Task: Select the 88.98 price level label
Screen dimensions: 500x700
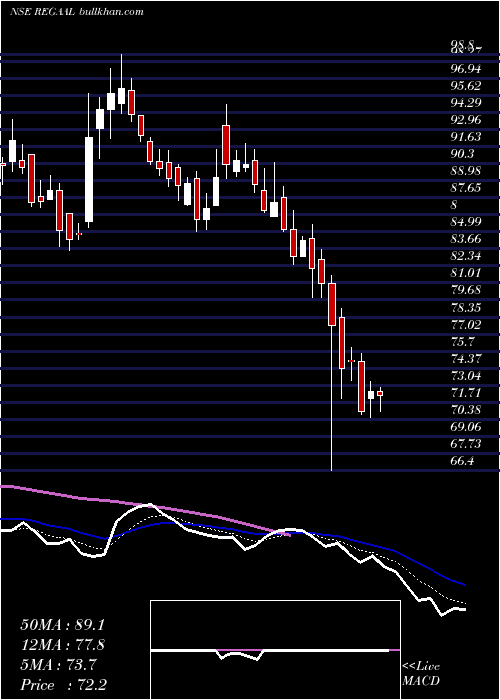Action: [466, 171]
